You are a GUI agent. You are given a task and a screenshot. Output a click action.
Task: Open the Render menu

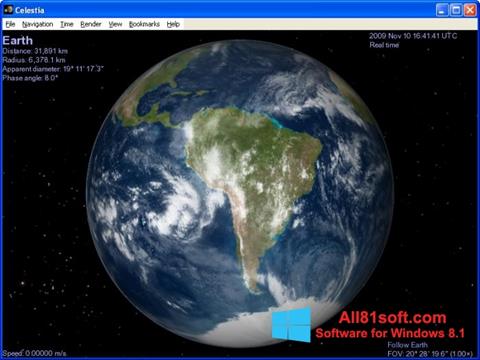(x=91, y=24)
